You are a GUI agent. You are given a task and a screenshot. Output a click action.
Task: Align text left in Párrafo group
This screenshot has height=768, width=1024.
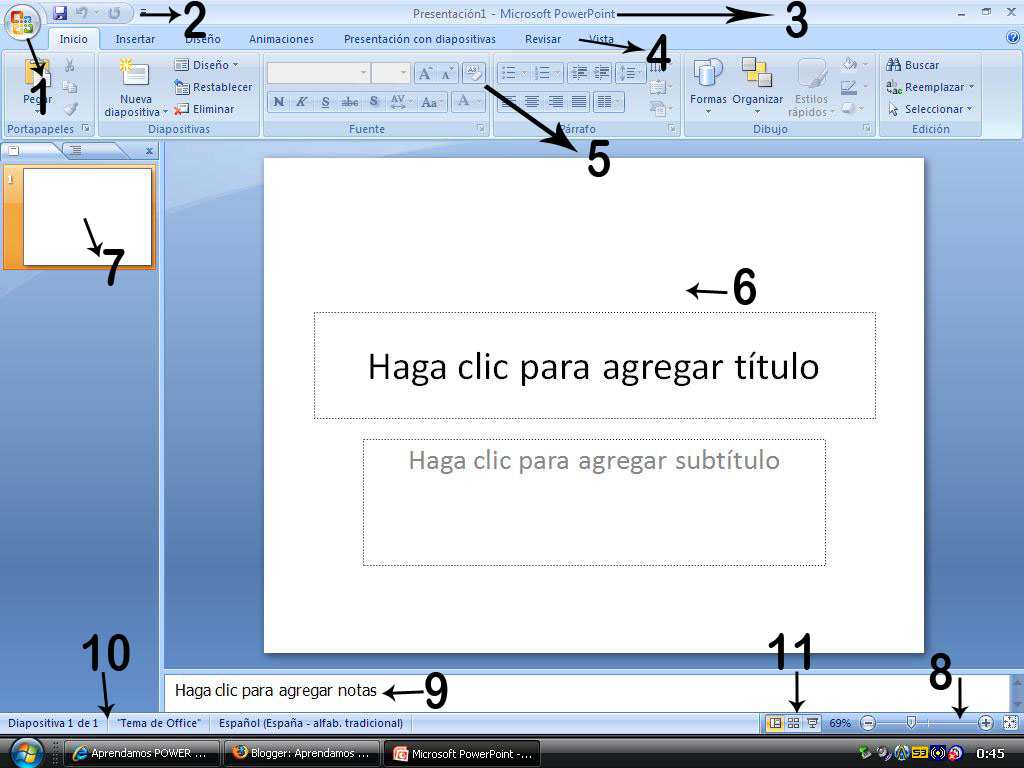pyautogui.click(x=509, y=102)
